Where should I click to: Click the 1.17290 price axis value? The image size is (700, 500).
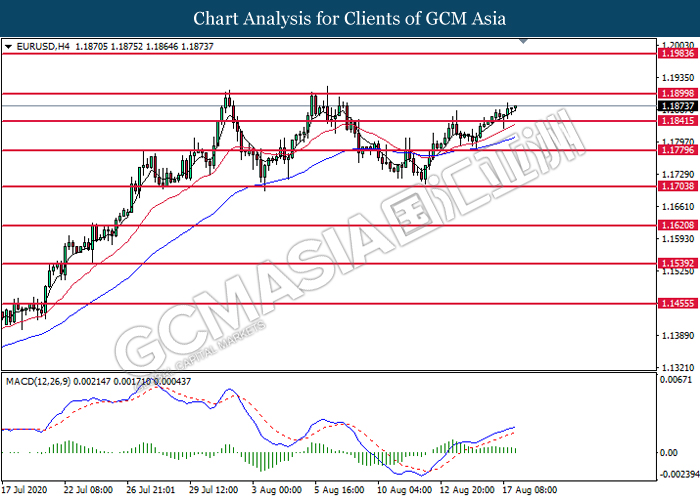(x=678, y=175)
